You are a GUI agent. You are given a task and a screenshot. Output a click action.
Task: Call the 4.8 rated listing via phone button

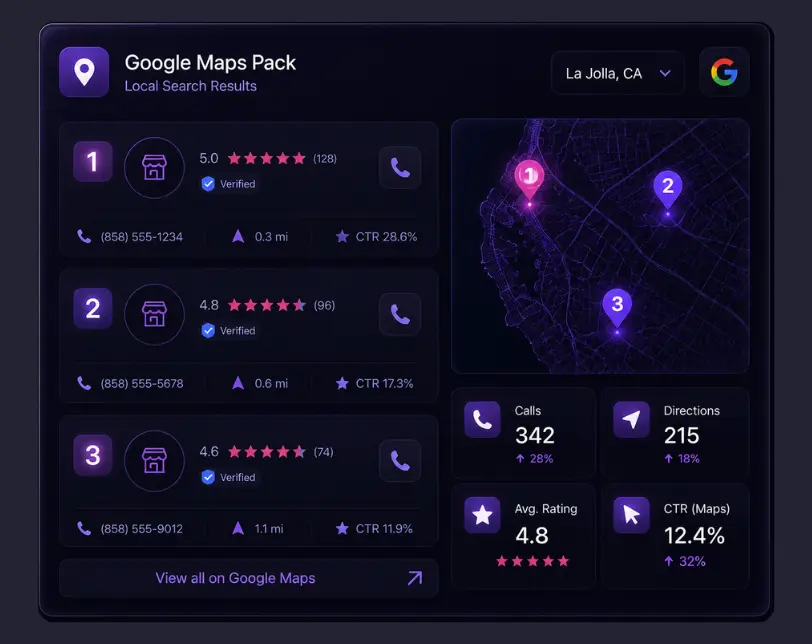(400, 314)
